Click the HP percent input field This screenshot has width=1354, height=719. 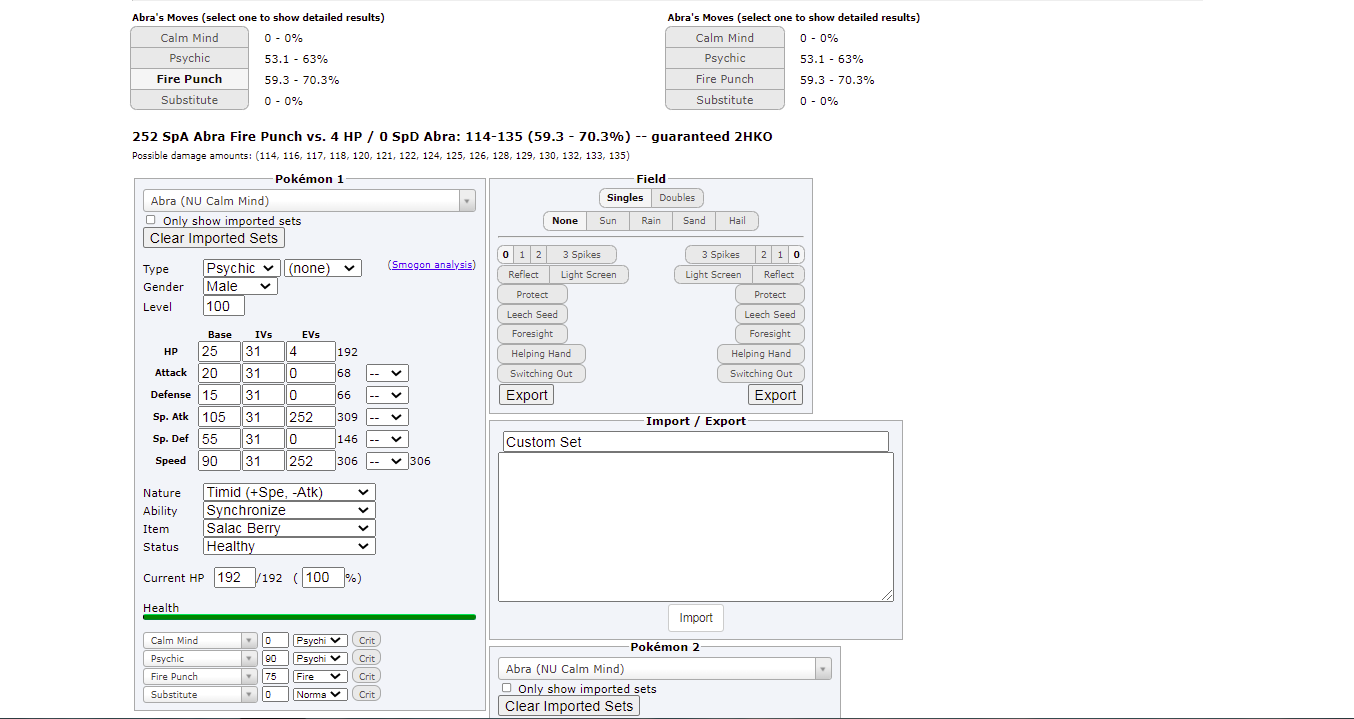tap(323, 578)
